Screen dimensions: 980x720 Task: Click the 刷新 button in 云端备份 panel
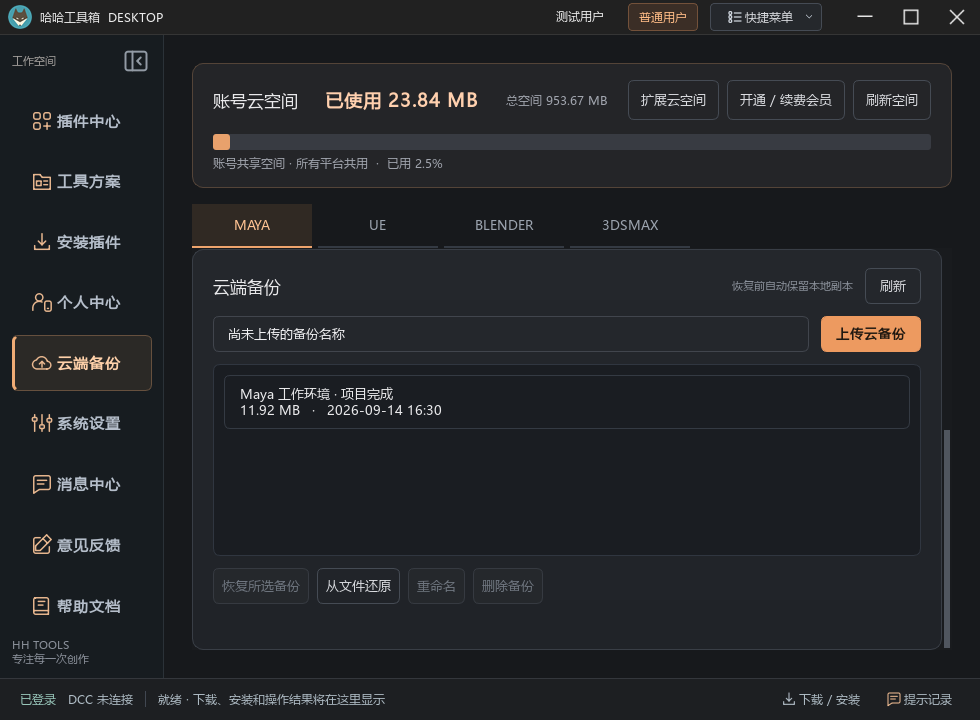892,286
